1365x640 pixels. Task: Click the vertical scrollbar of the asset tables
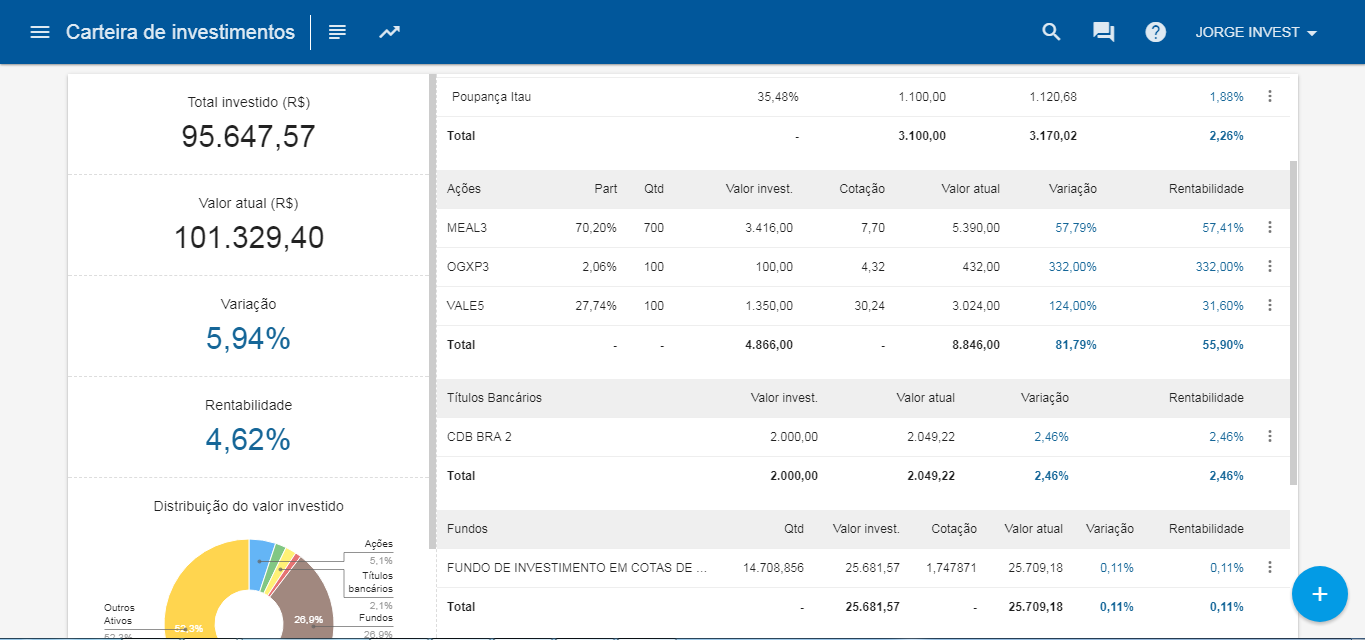1293,320
